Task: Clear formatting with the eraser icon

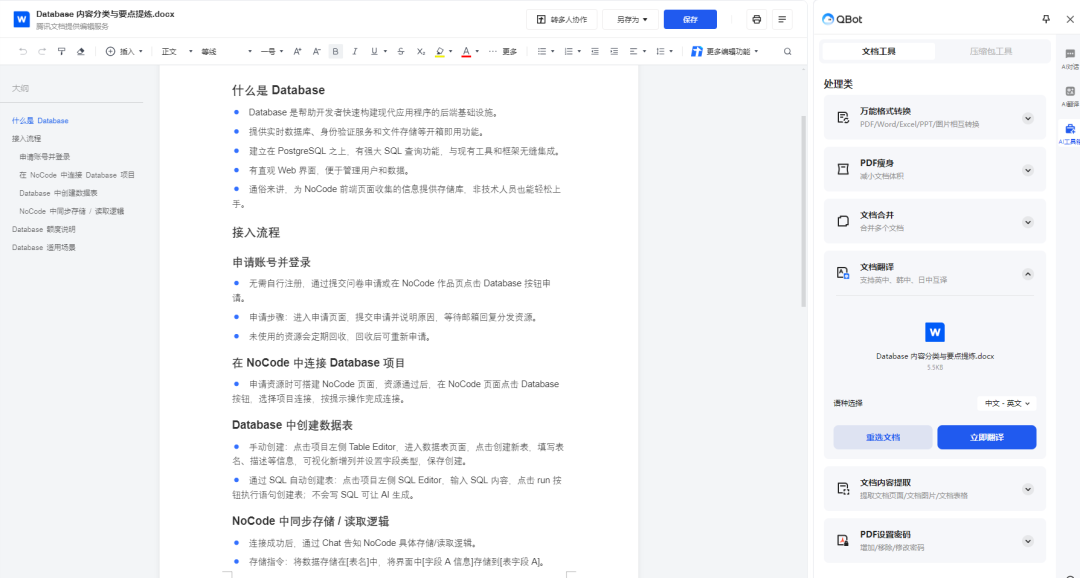Action: click(x=81, y=51)
